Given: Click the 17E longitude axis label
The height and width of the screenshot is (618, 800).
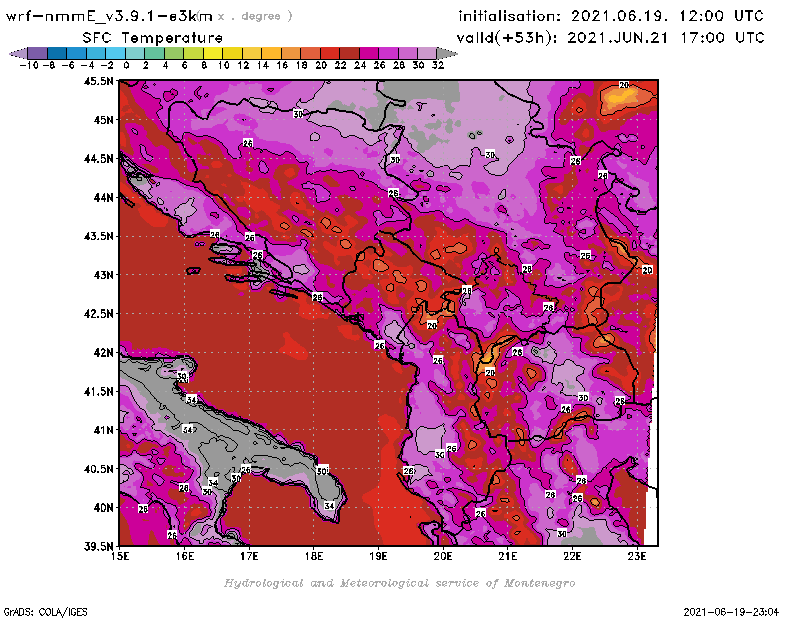Looking at the screenshot, I should [249, 556].
